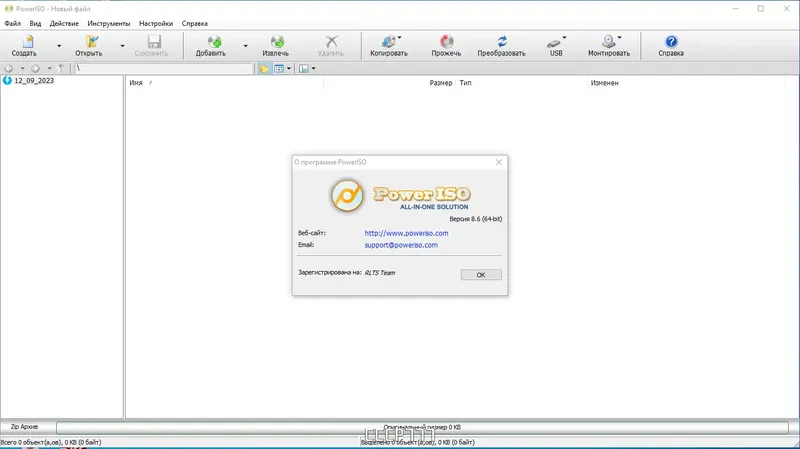Click the Копировать (Copy) disc icon
Viewport: 800px width, 449px height.
point(388,41)
